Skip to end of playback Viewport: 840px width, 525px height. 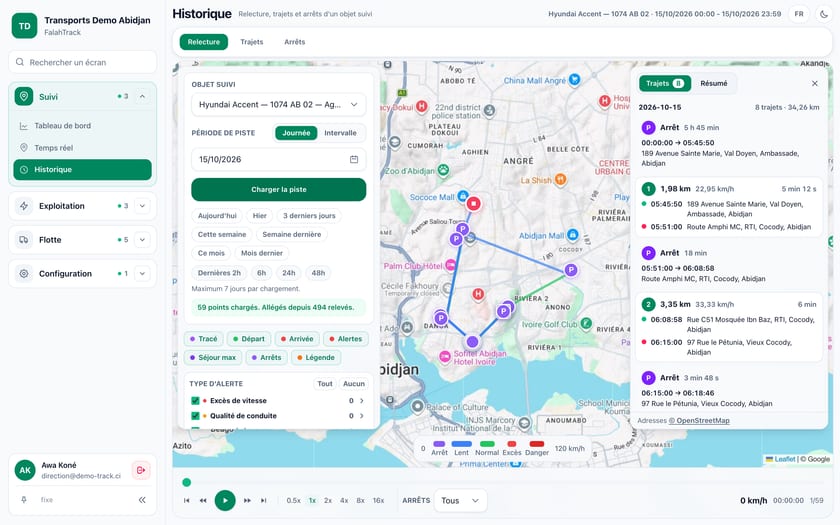click(264, 500)
